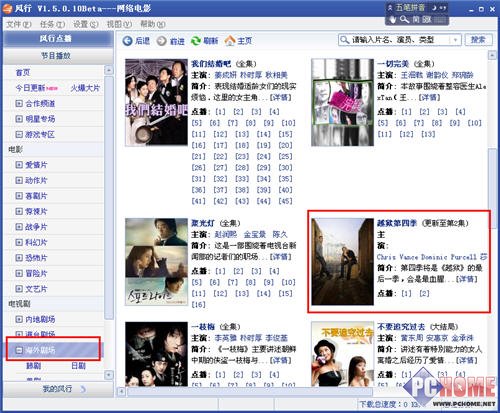Click the magnifier icon in the search box
This screenshot has width=500, height=413.
(344, 40)
